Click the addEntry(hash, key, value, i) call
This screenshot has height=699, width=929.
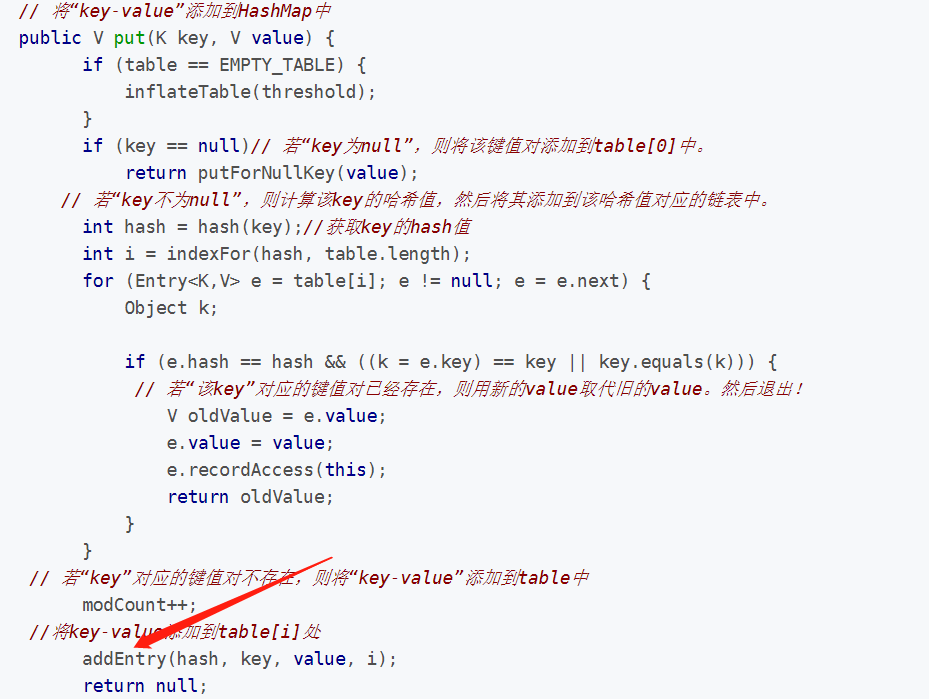(x=239, y=659)
